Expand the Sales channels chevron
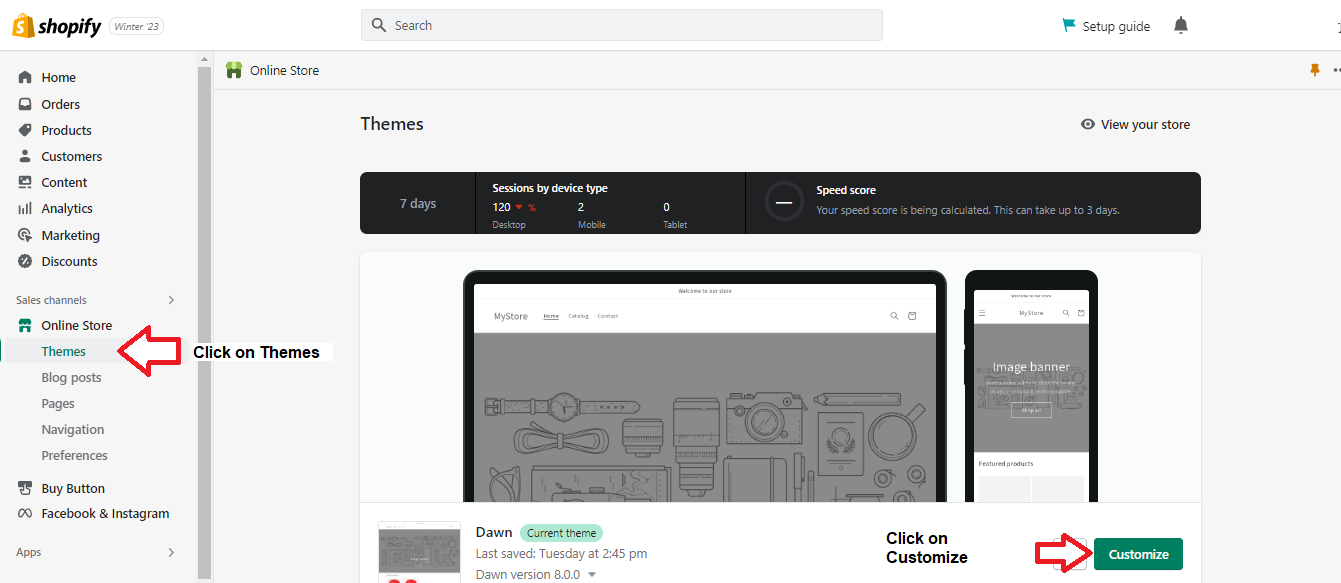 [x=171, y=300]
